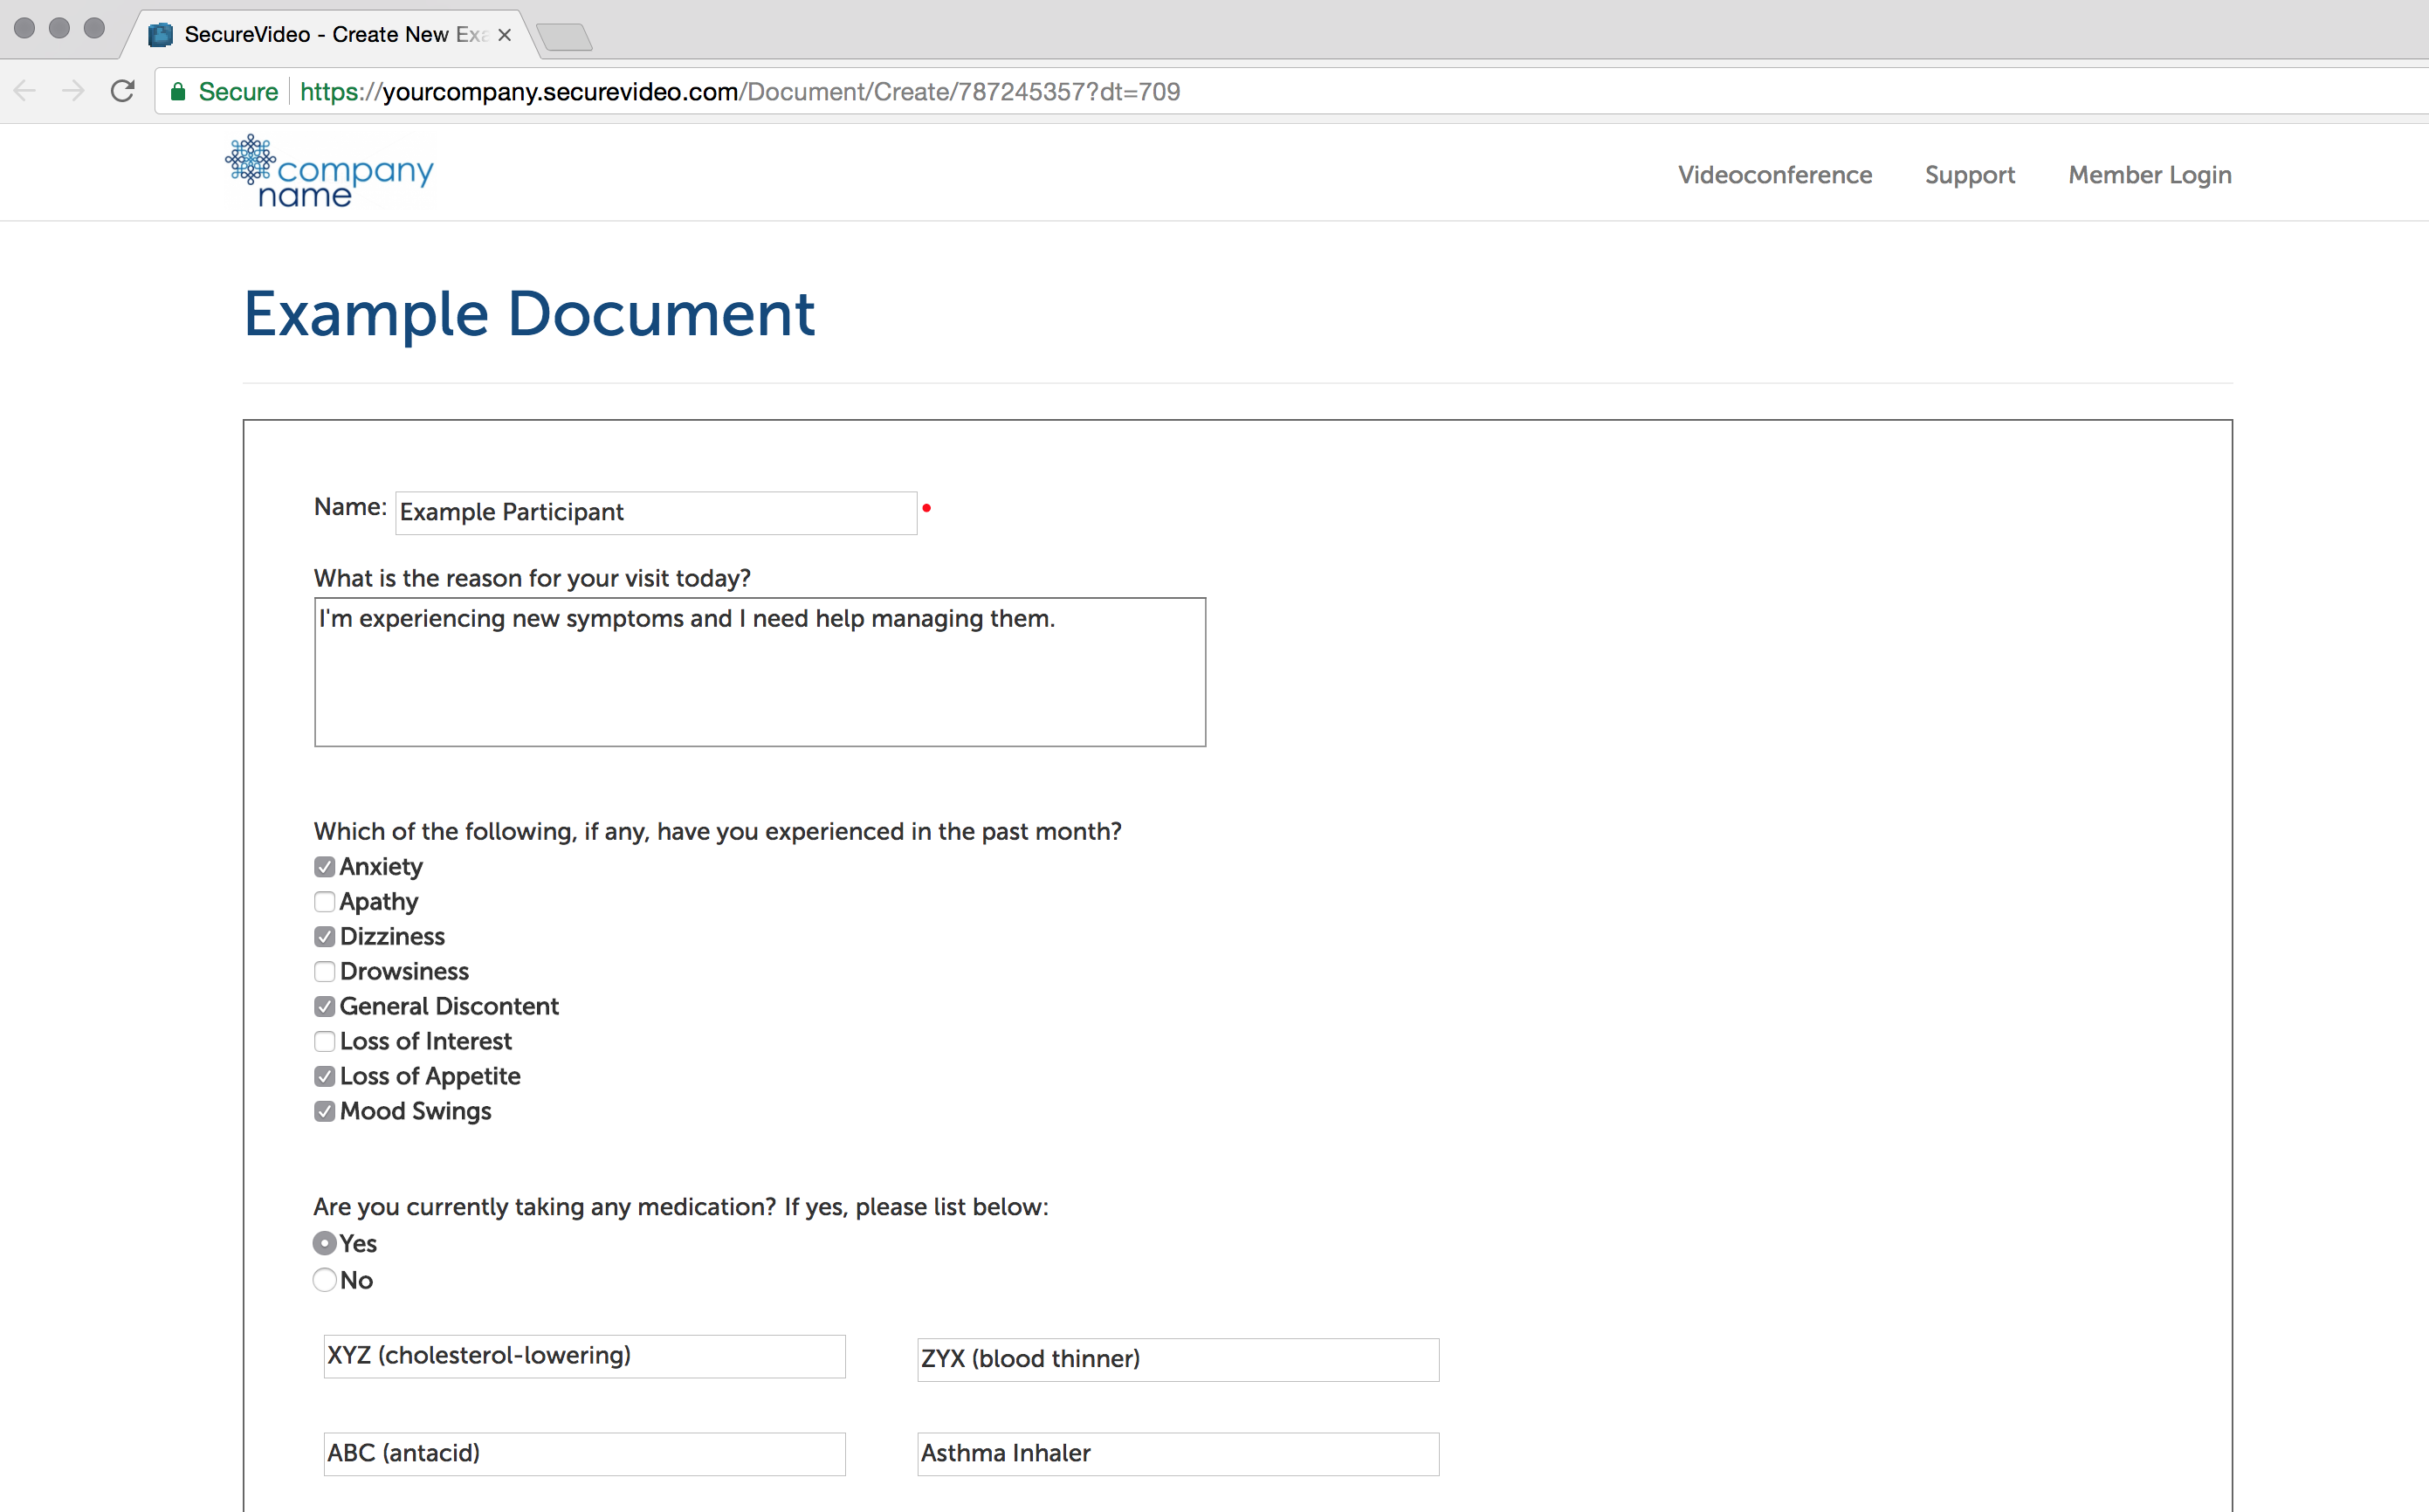
Task: Click the Secure label in address bar
Action: pyautogui.click(x=238, y=92)
